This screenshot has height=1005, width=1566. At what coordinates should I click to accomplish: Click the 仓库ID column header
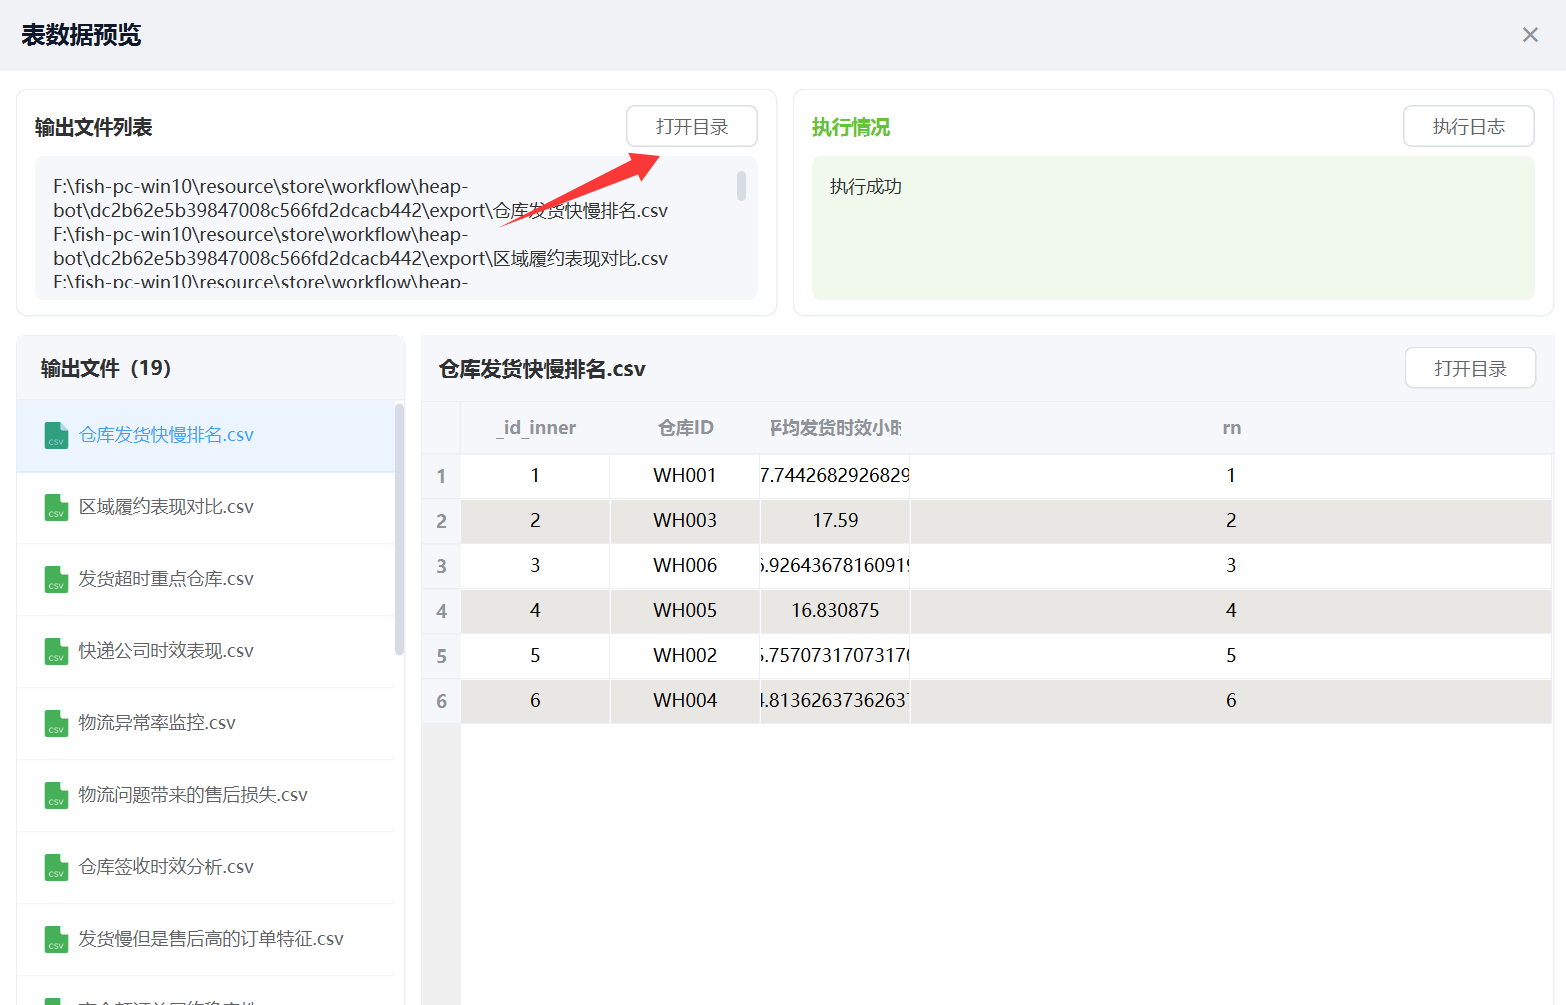[685, 428]
